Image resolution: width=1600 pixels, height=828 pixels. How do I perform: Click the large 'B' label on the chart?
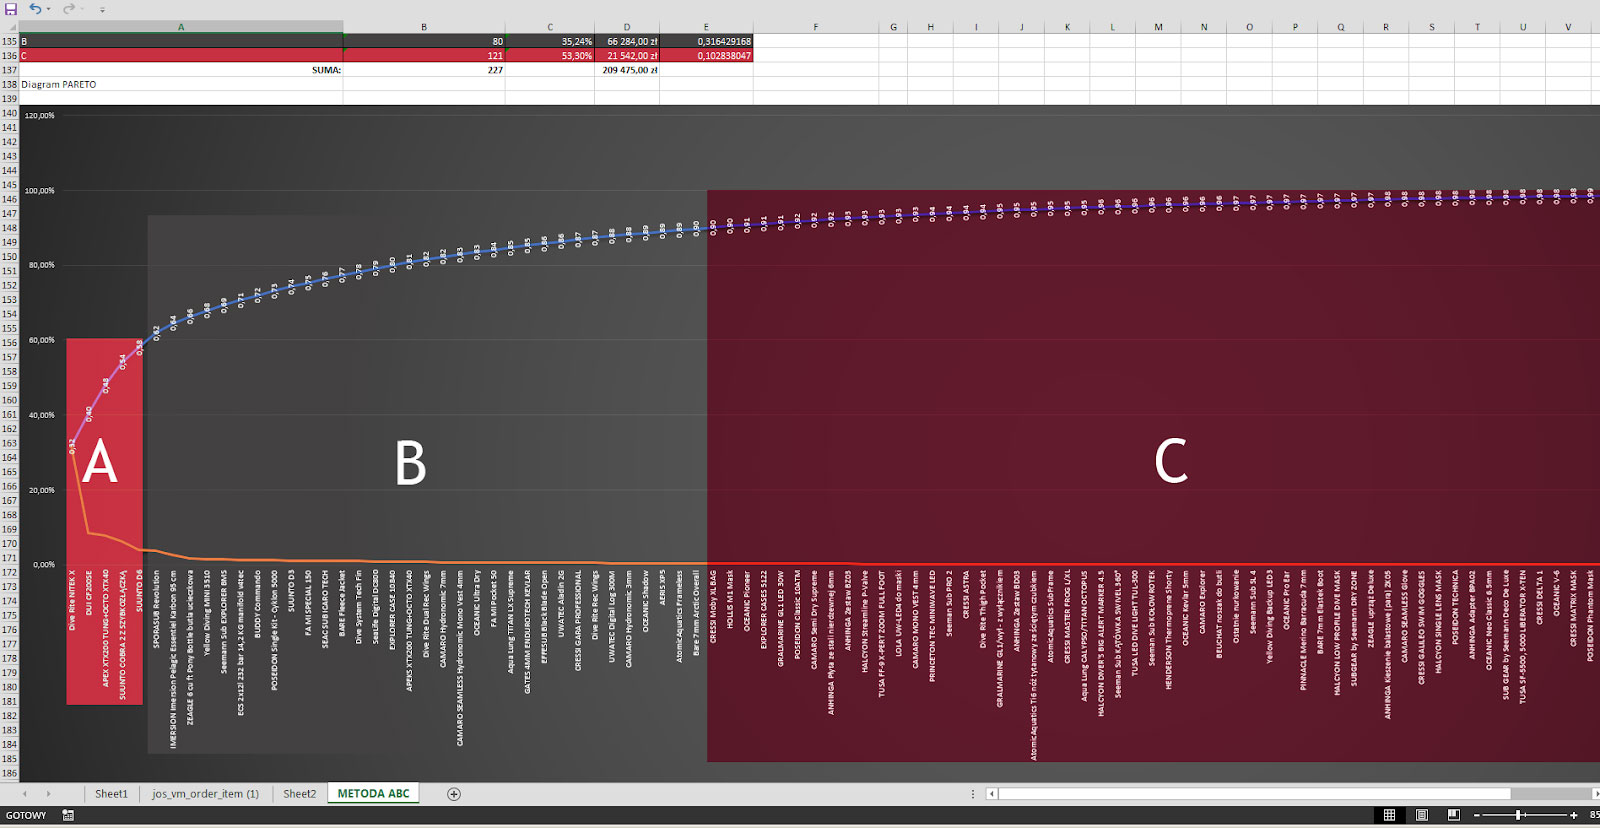click(x=410, y=463)
